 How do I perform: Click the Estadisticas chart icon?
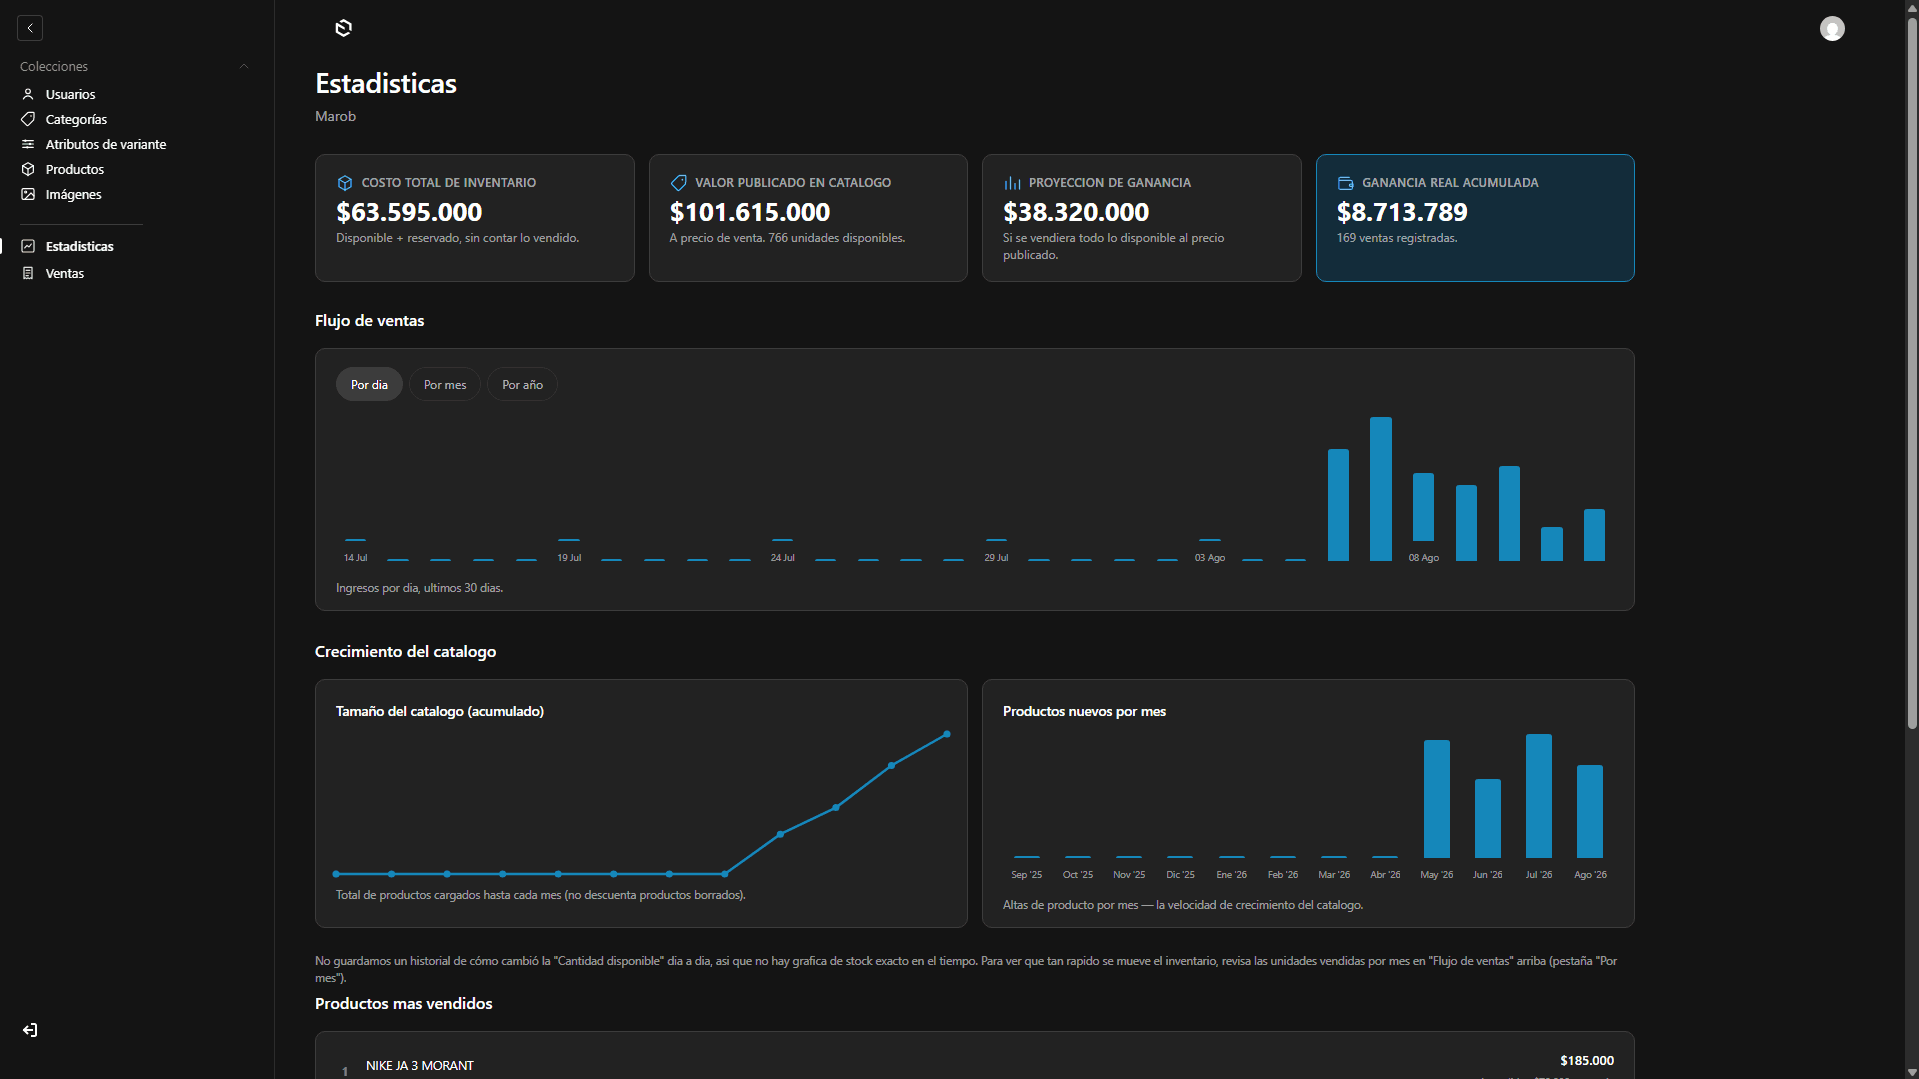click(x=28, y=246)
